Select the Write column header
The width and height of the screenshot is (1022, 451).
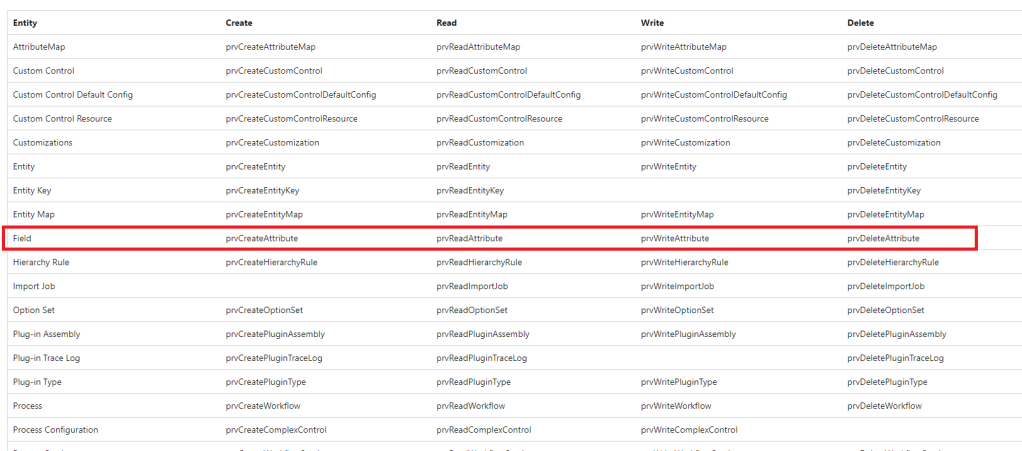tap(652, 22)
